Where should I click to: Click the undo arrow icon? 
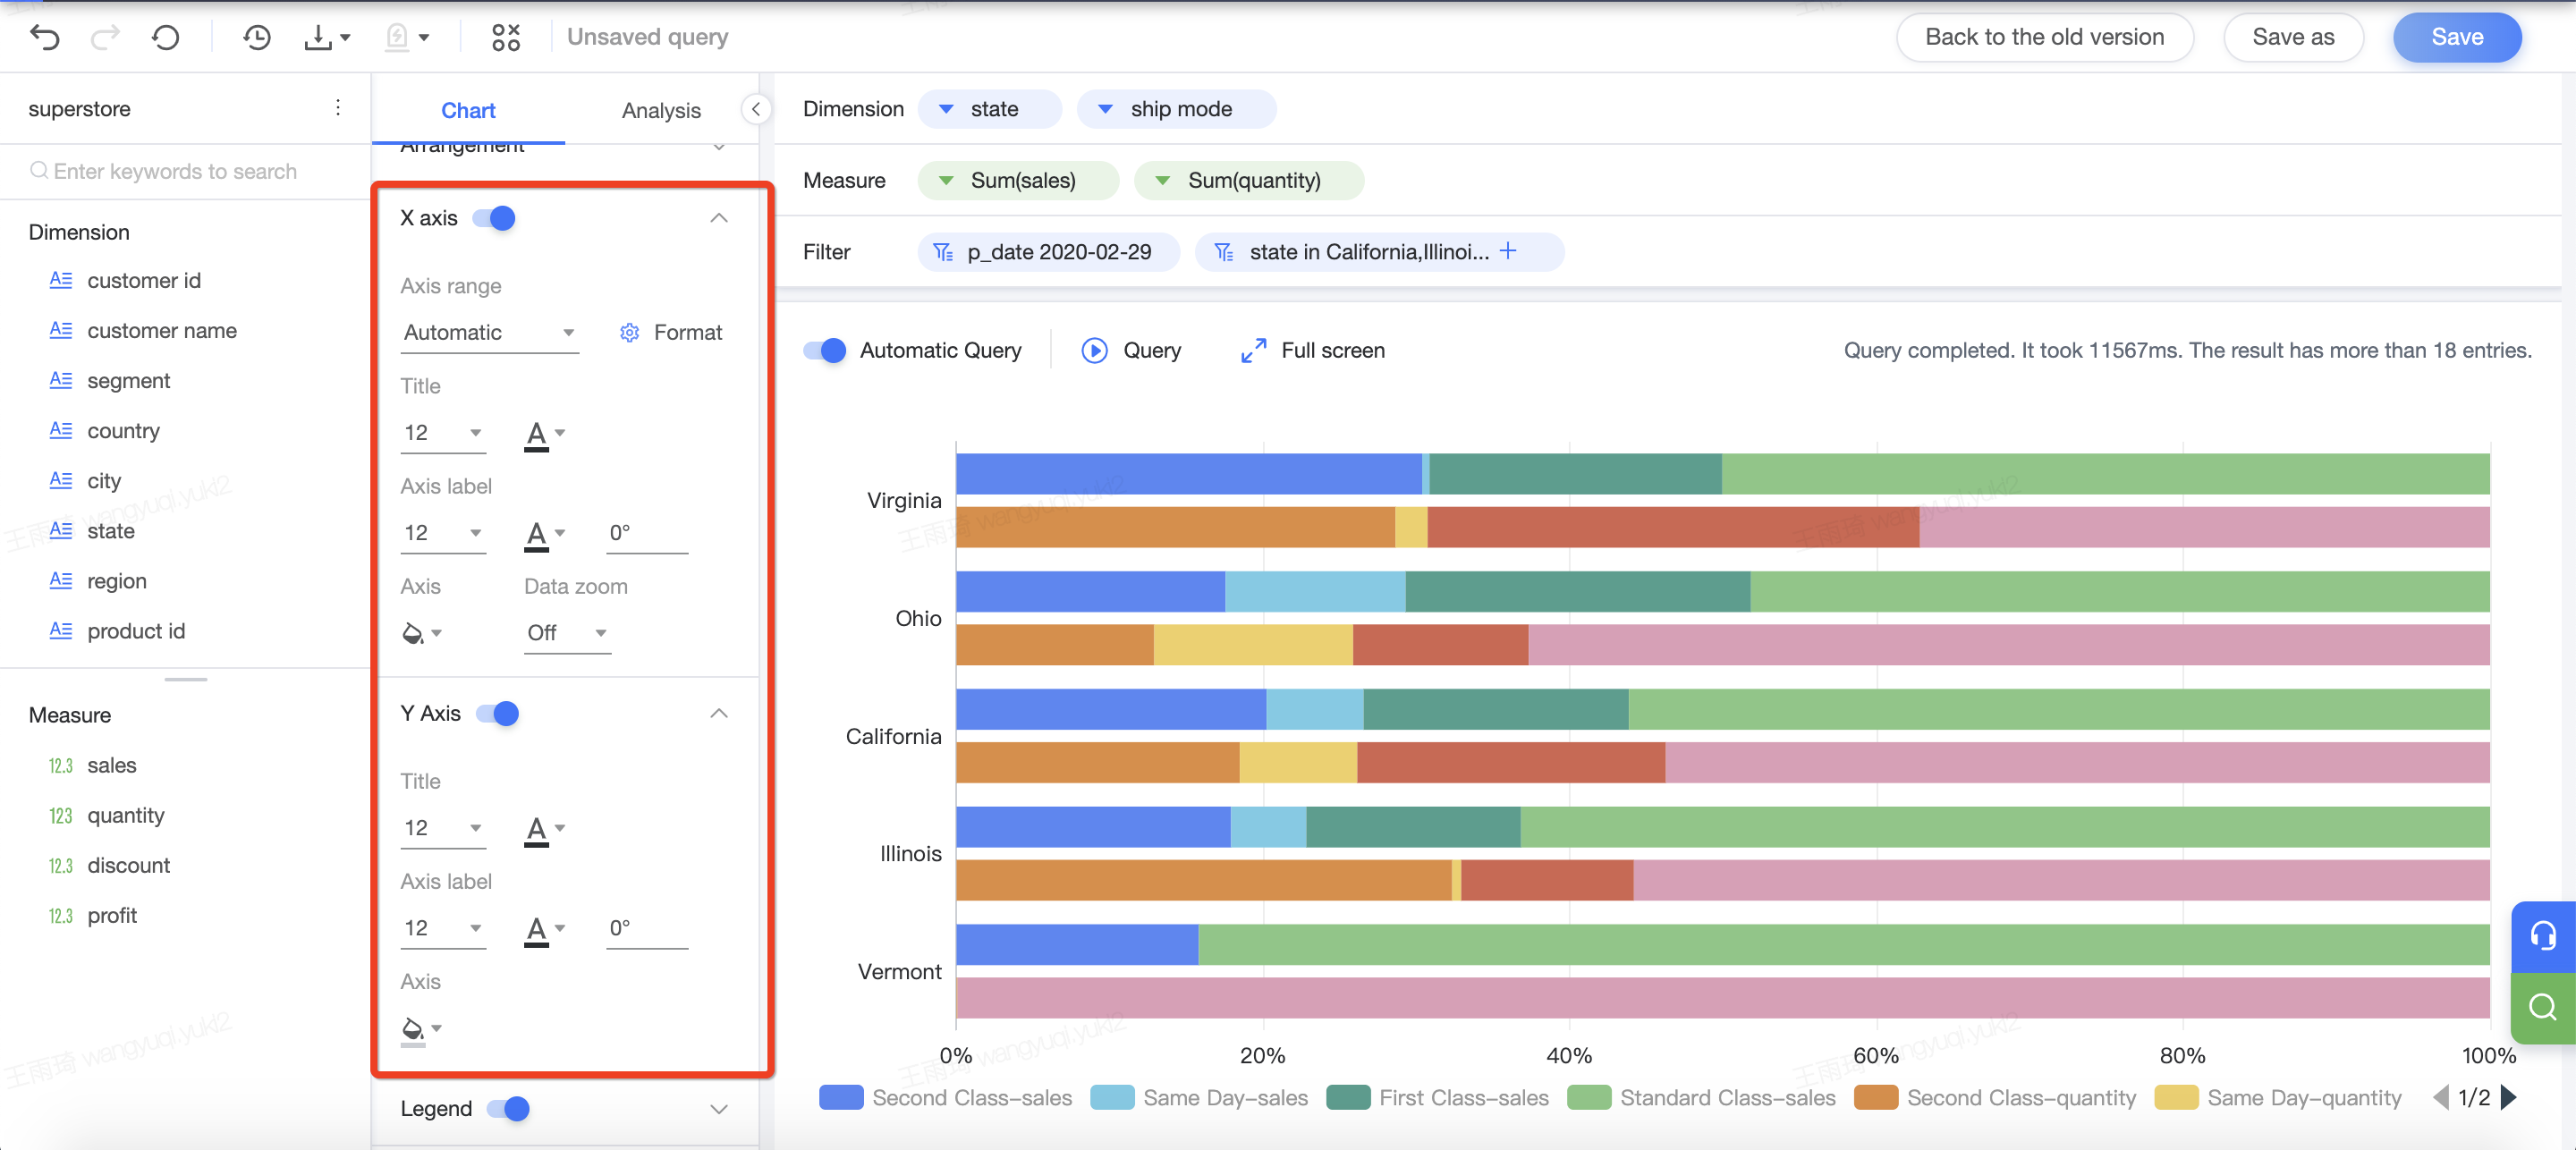pyautogui.click(x=45, y=38)
